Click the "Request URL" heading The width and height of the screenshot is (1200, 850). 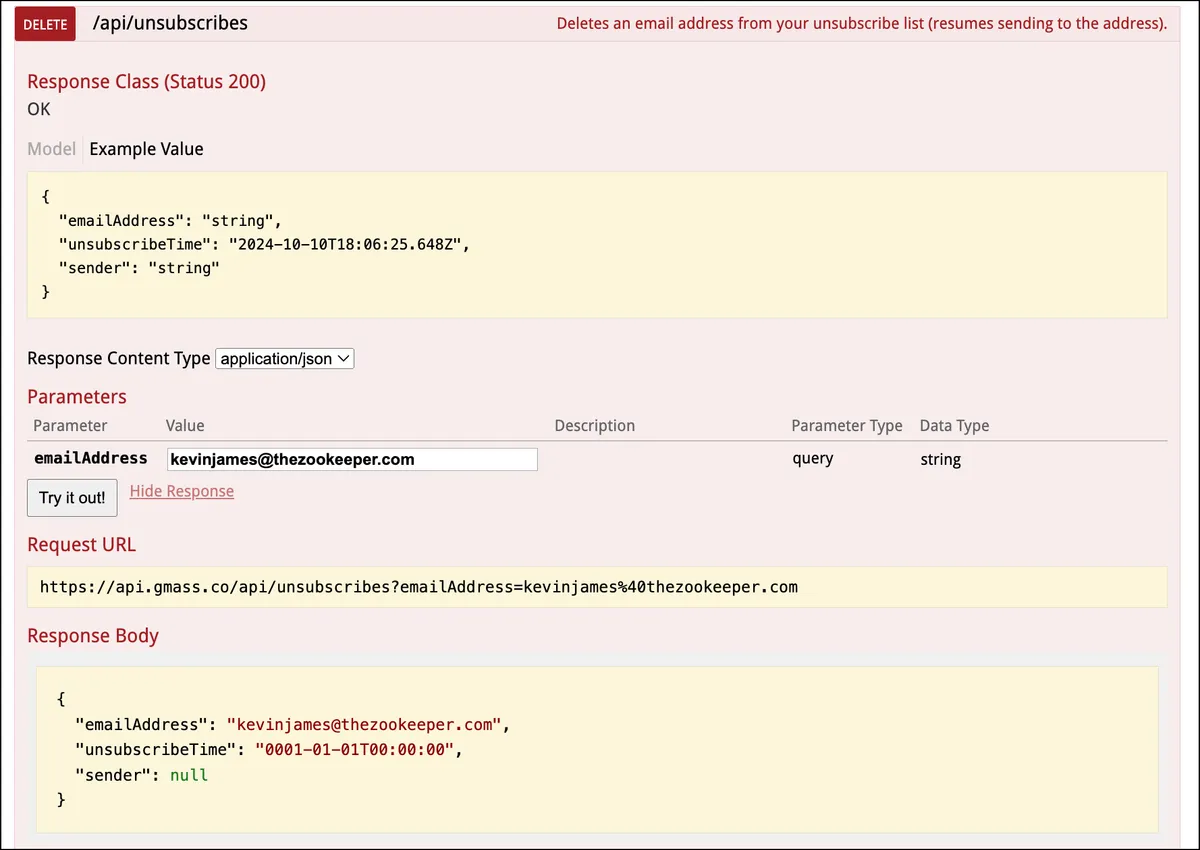point(82,545)
